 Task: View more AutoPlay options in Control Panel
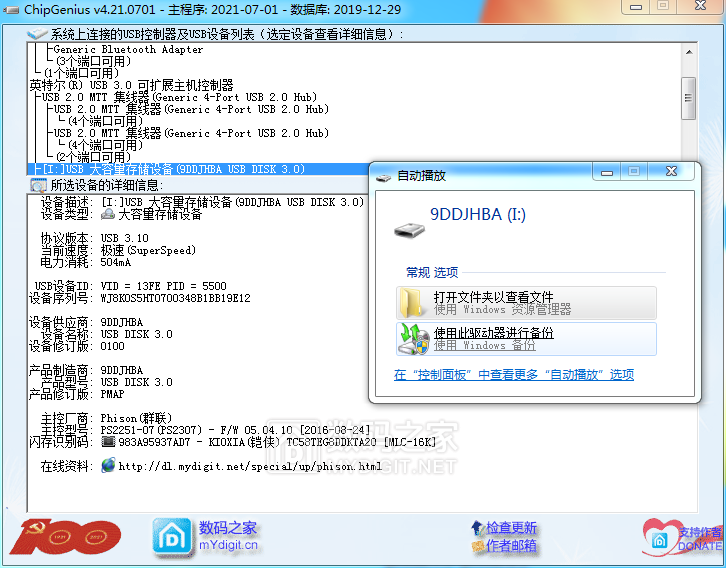pyautogui.click(x=513, y=375)
